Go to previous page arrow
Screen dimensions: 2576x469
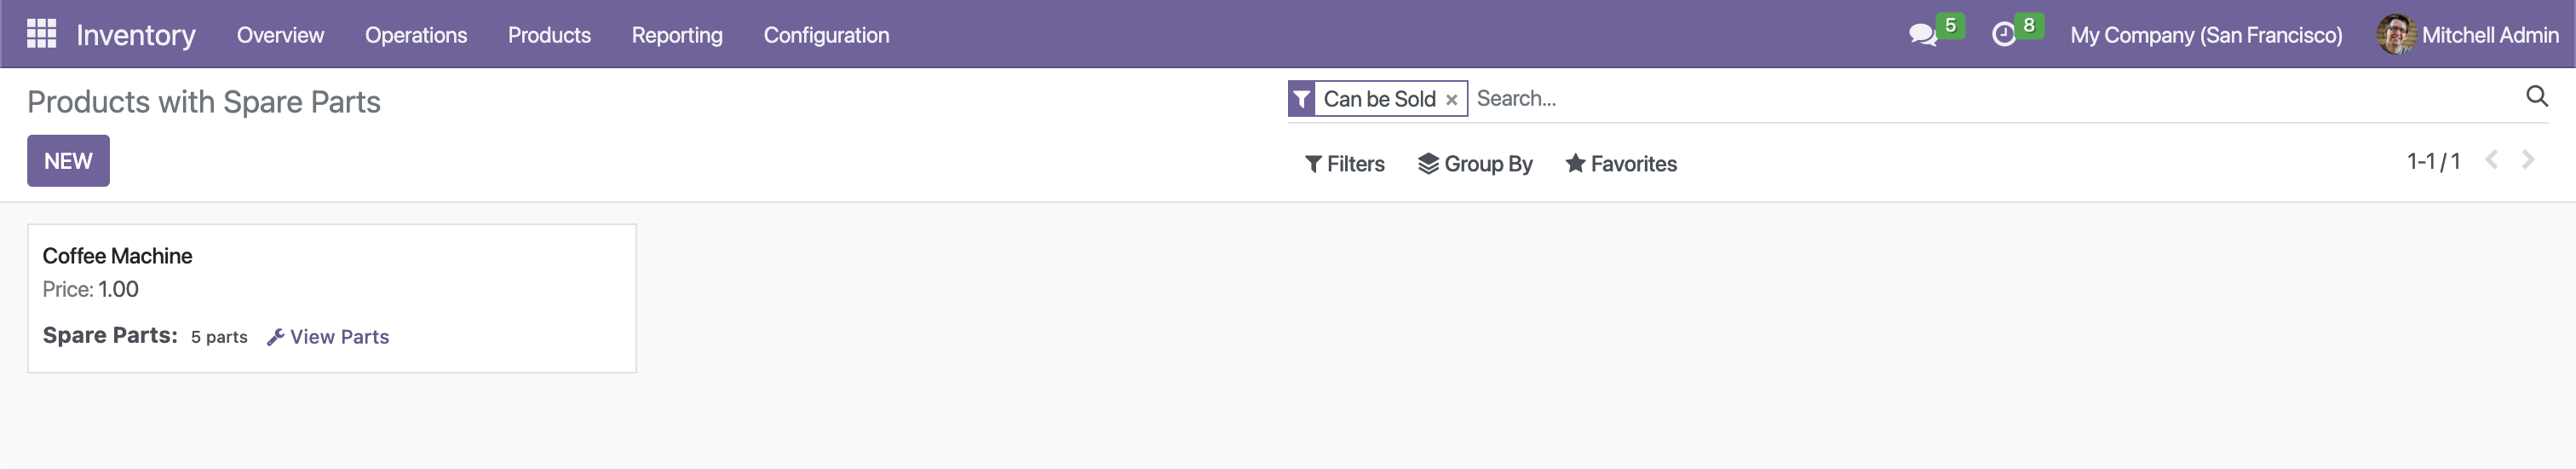2492,160
